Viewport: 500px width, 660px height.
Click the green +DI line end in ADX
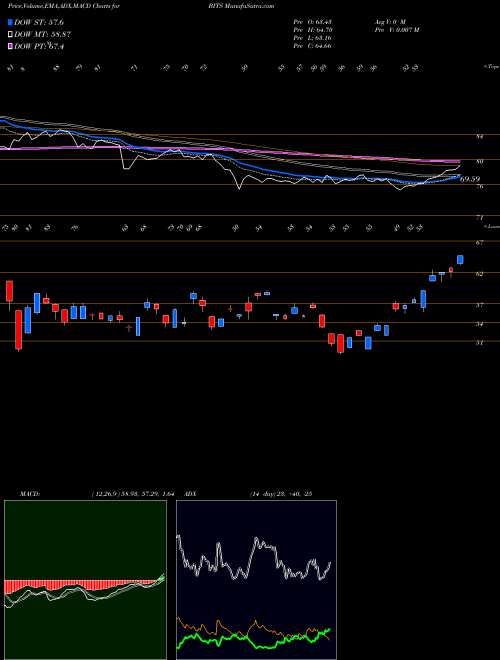329,630
